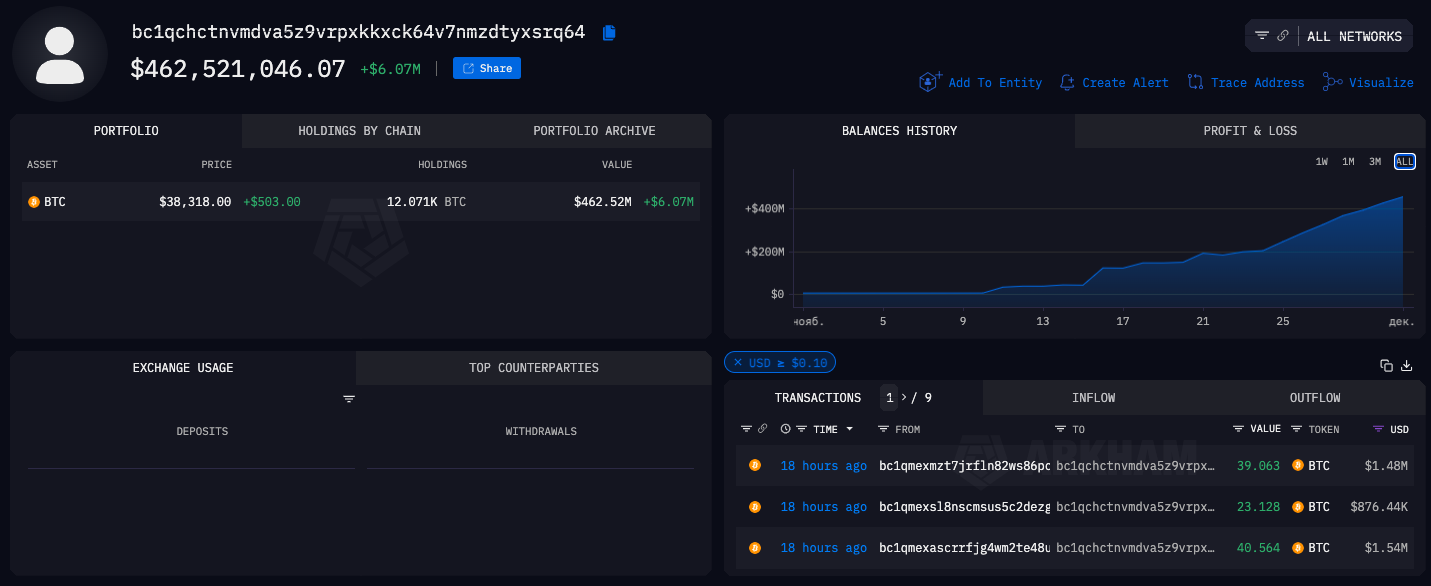Select the 1M balance history range
This screenshot has width=1431, height=586.
click(x=1348, y=162)
